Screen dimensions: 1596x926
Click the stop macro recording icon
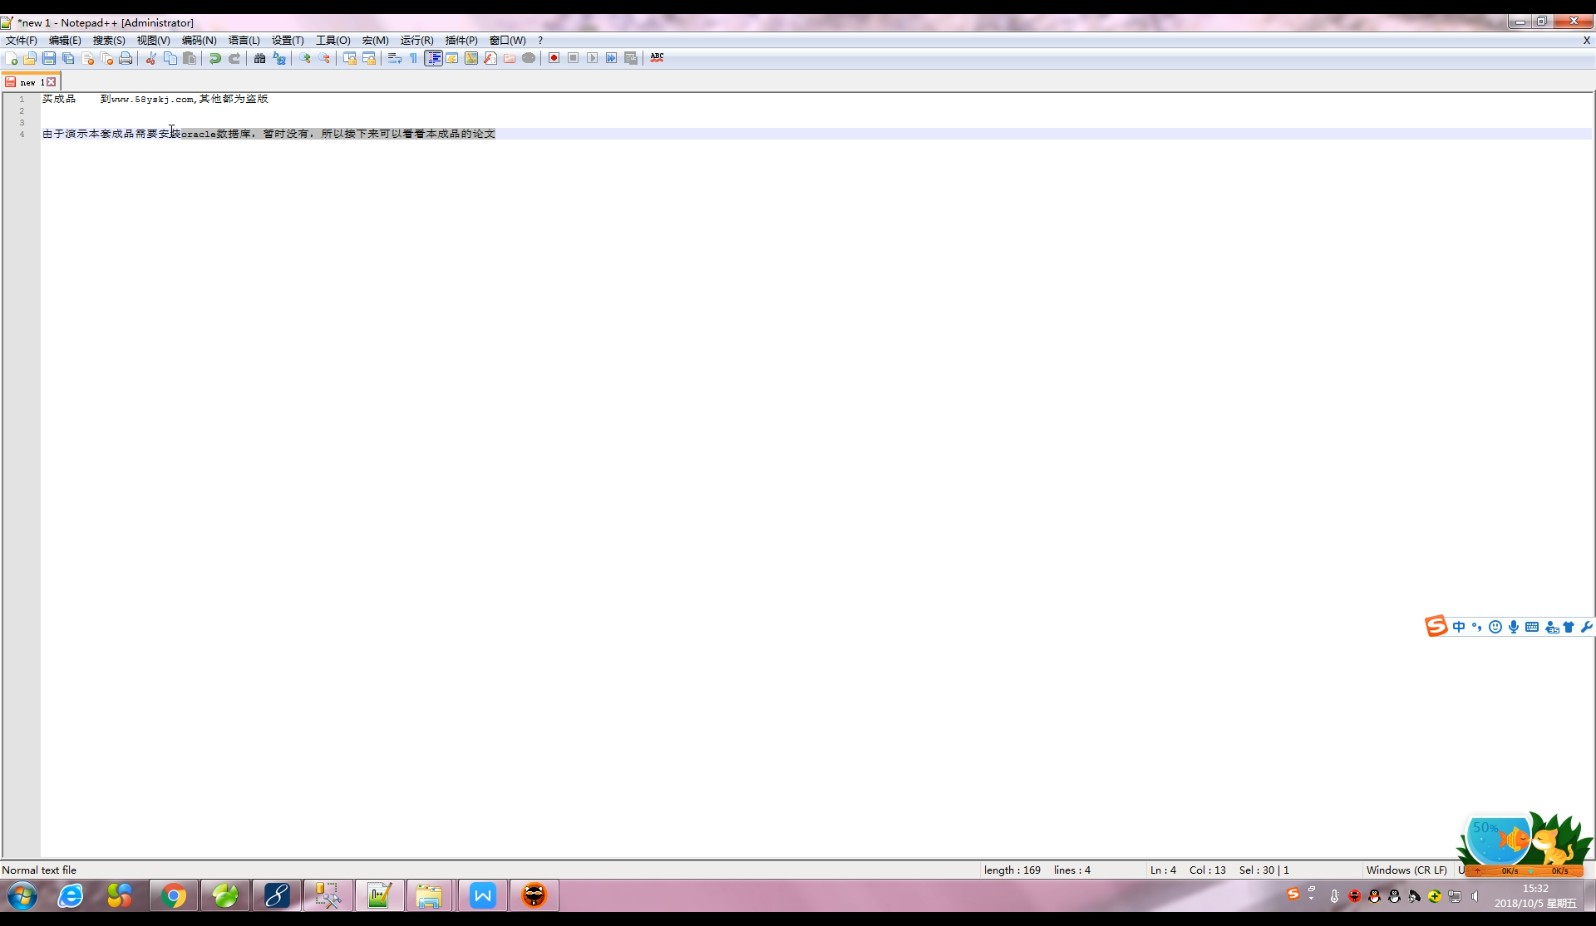(x=573, y=58)
